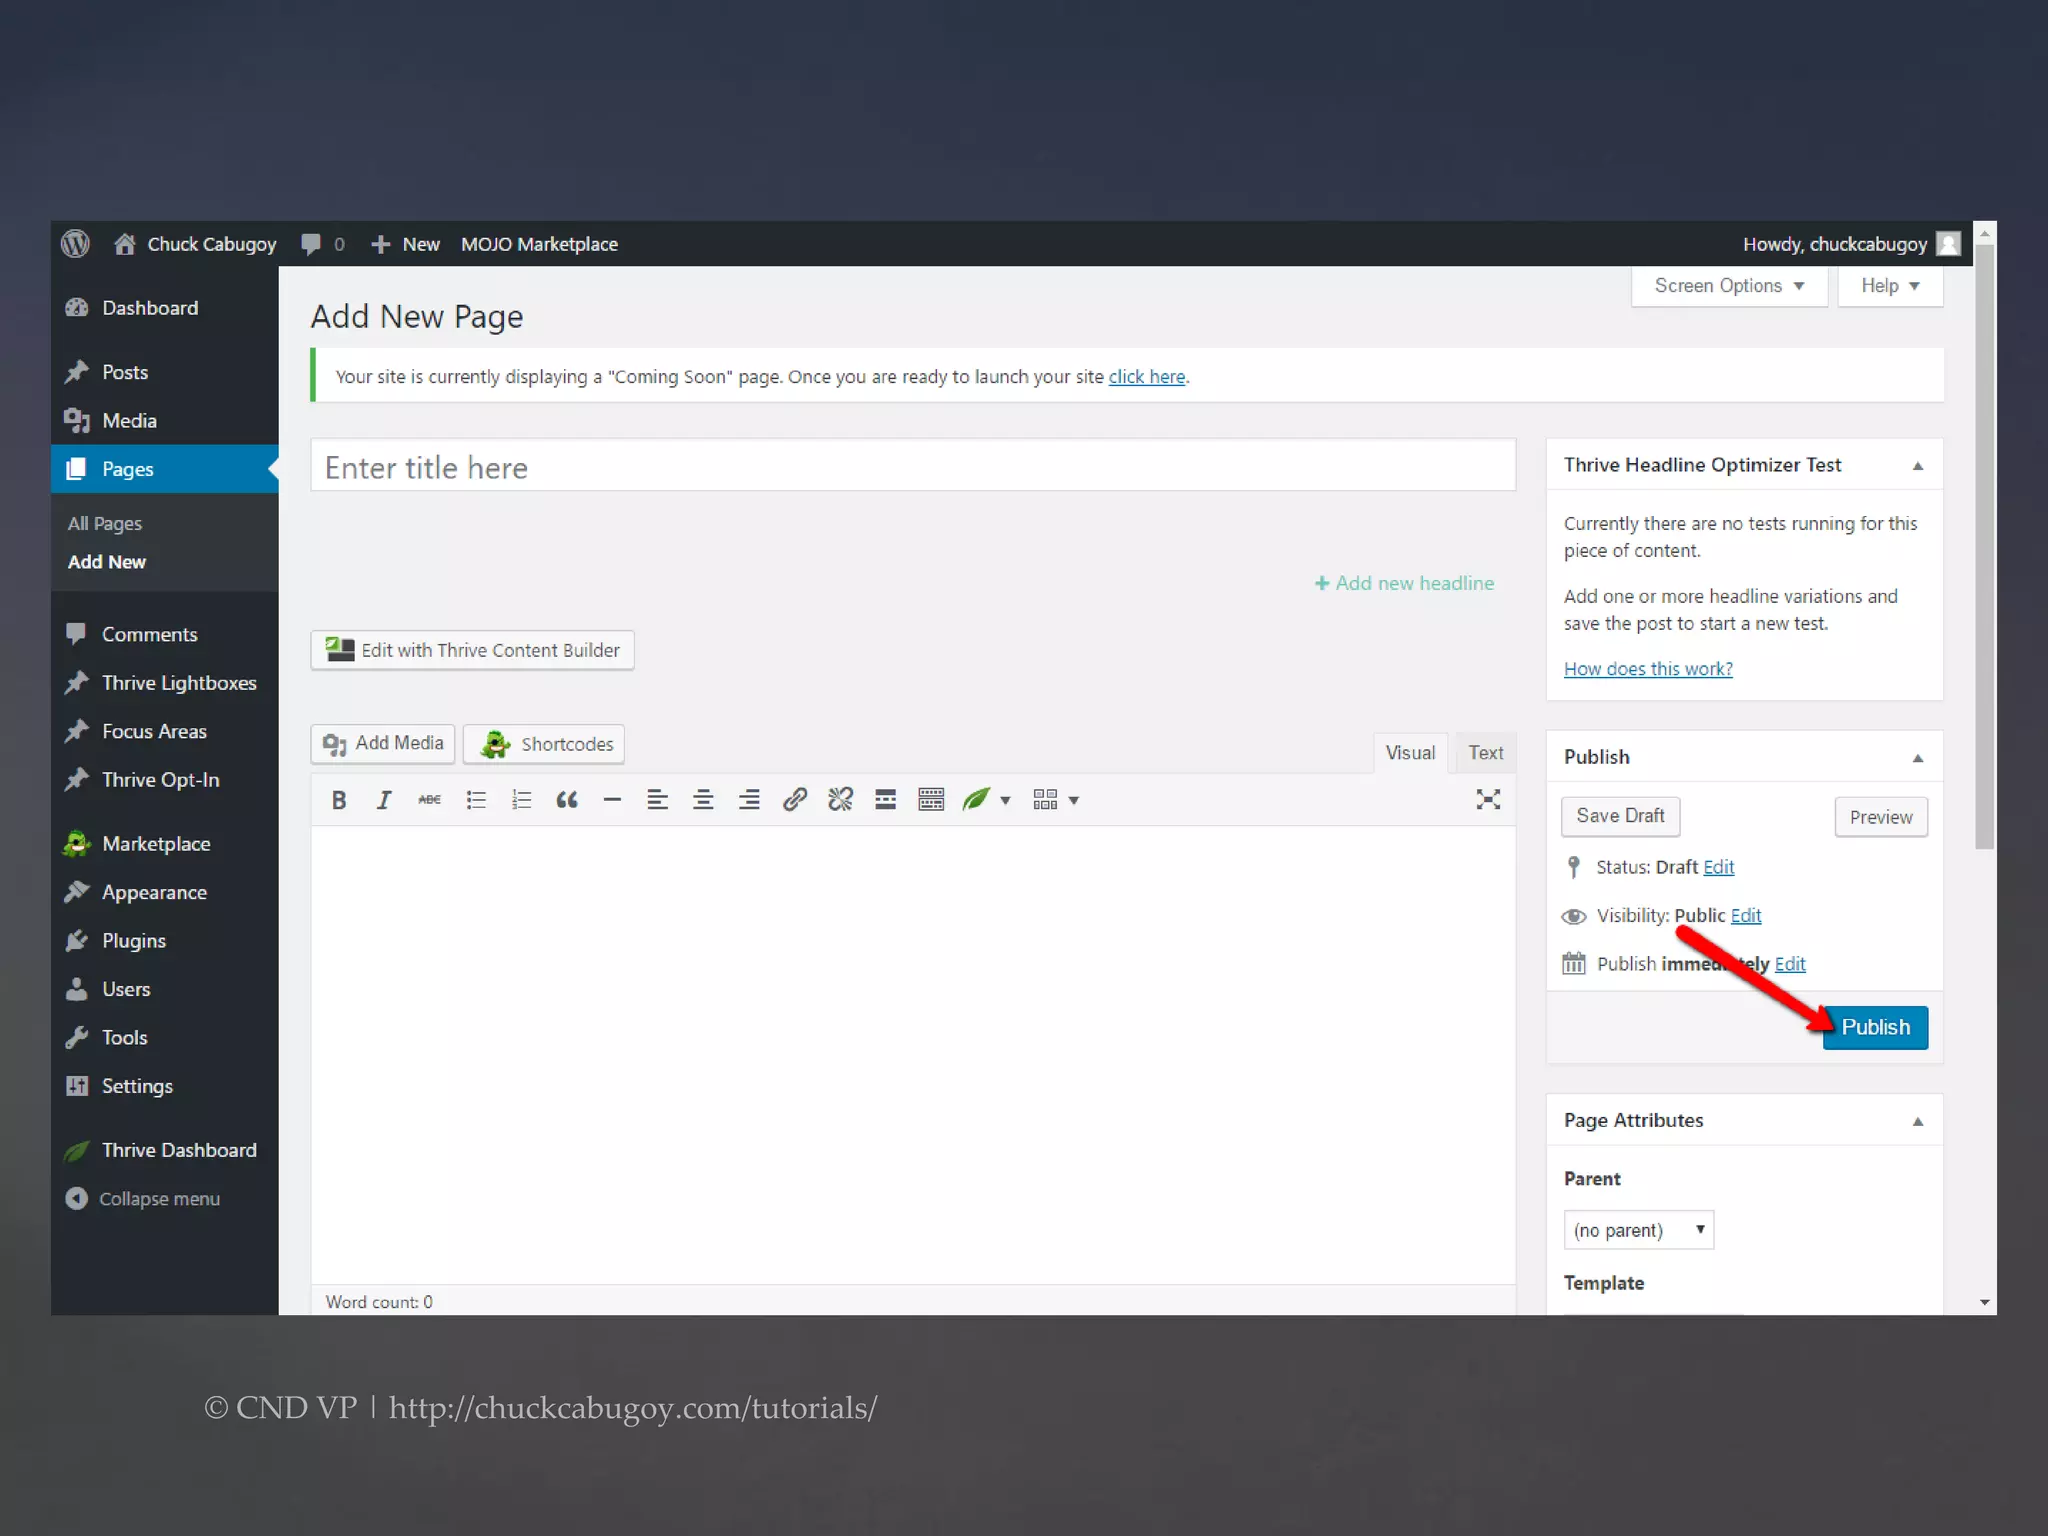Switch to the Visual editor tab

(1410, 753)
